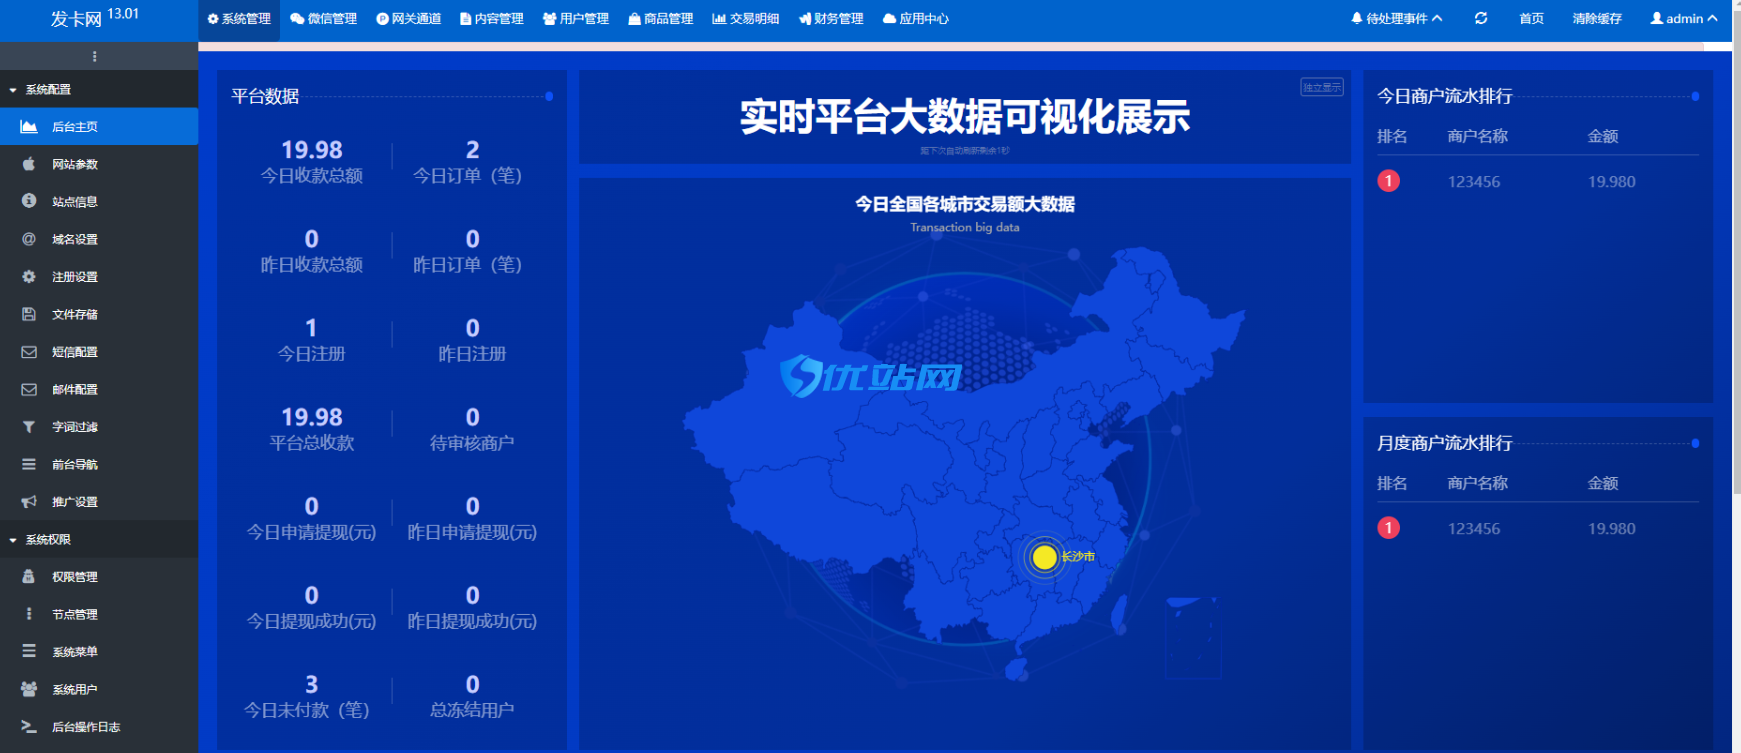Click the 今日未付款（笔） stat
Image resolution: width=1741 pixels, height=753 pixels.
(308, 696)
